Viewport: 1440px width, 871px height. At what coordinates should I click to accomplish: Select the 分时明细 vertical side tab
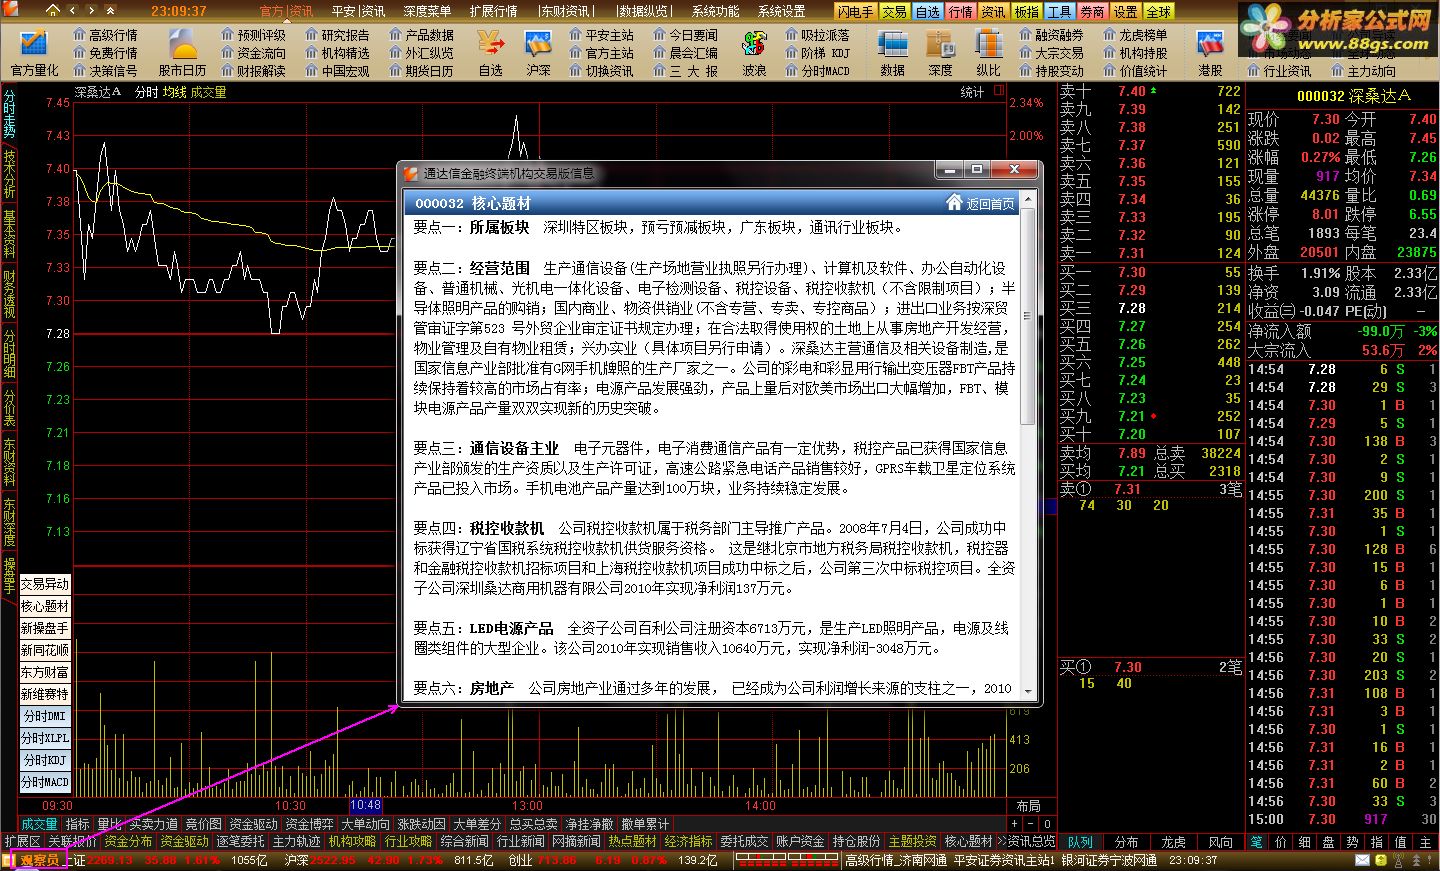(x=9, y=352)
